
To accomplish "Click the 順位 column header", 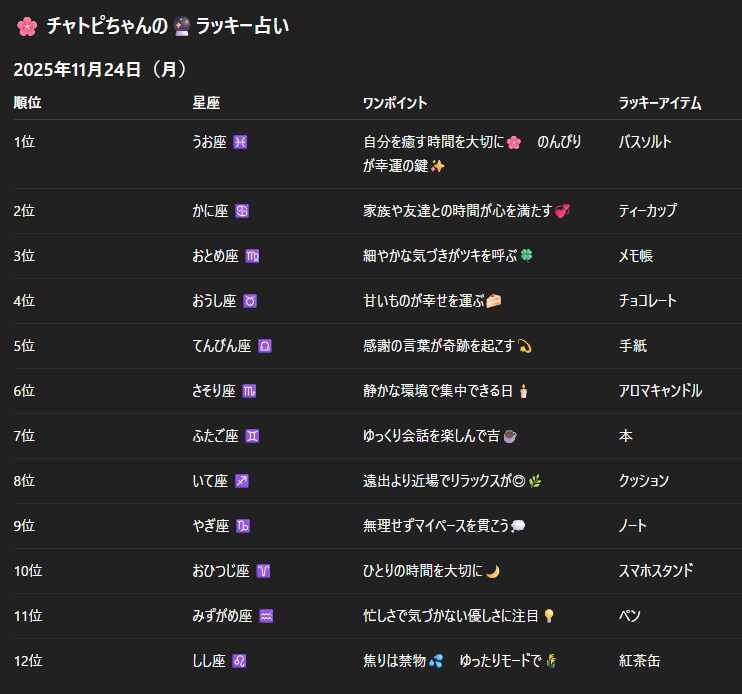I will [x=27, y=103].
